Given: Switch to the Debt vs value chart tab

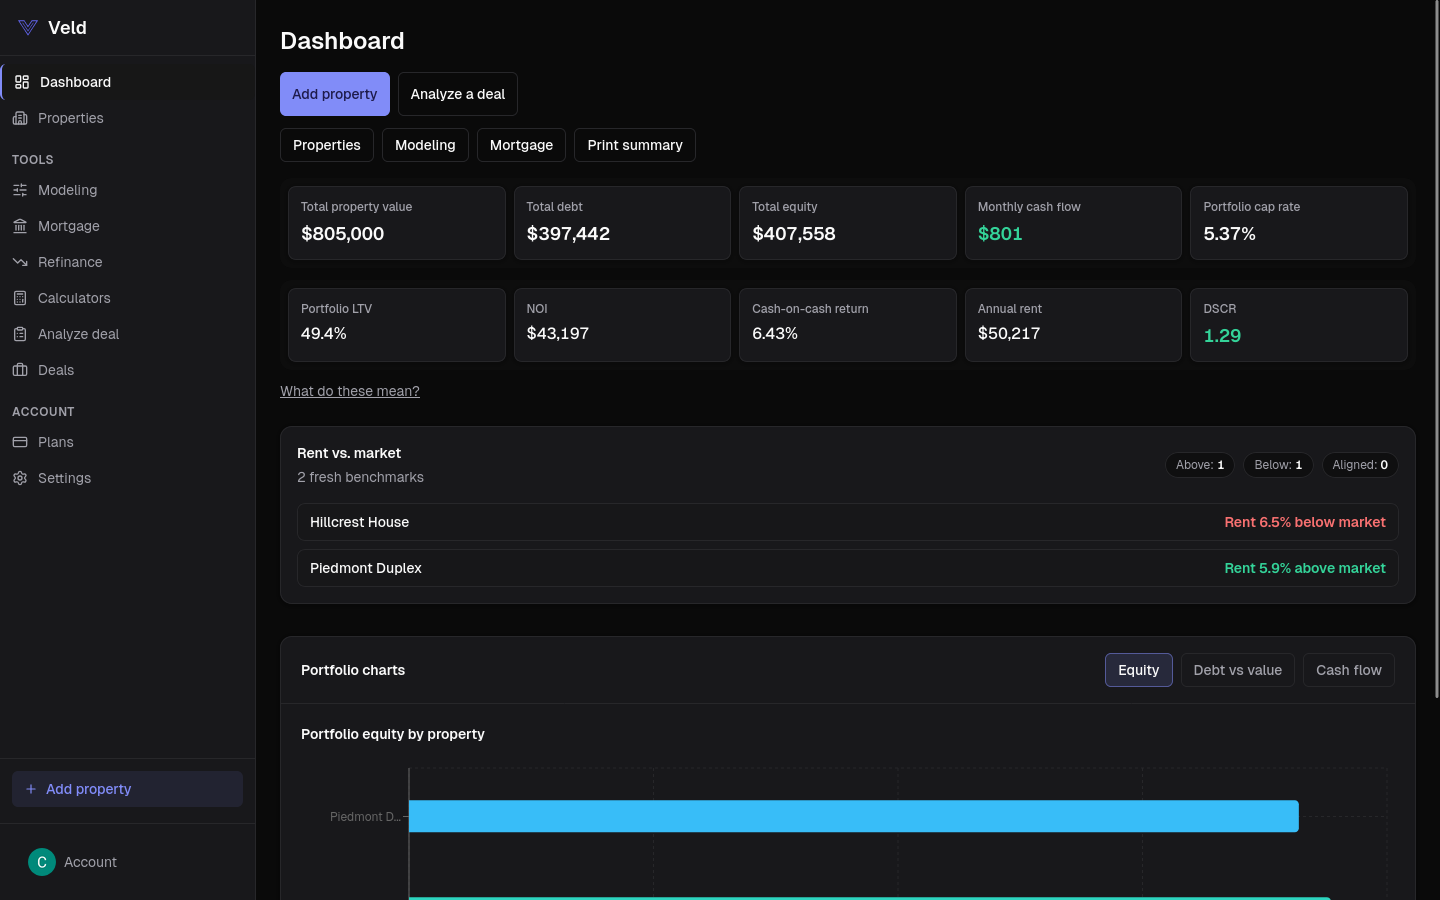Looking at the screenshot, I should 1237,670.
